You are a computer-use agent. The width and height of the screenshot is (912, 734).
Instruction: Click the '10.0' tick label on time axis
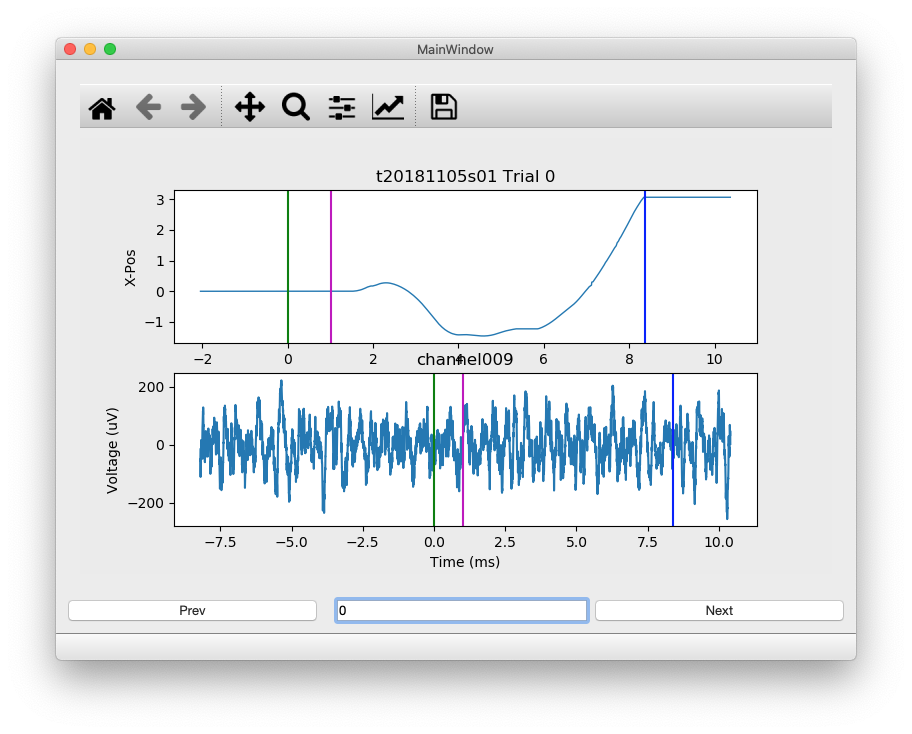[x=719, y=542]
